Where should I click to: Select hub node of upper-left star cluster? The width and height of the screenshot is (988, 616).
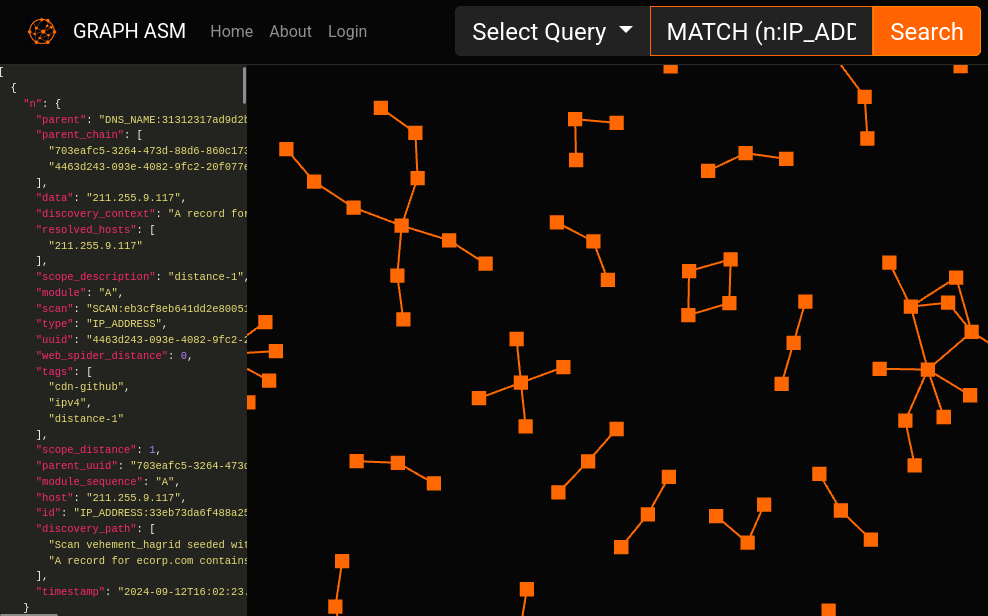[x=401, y=225]
